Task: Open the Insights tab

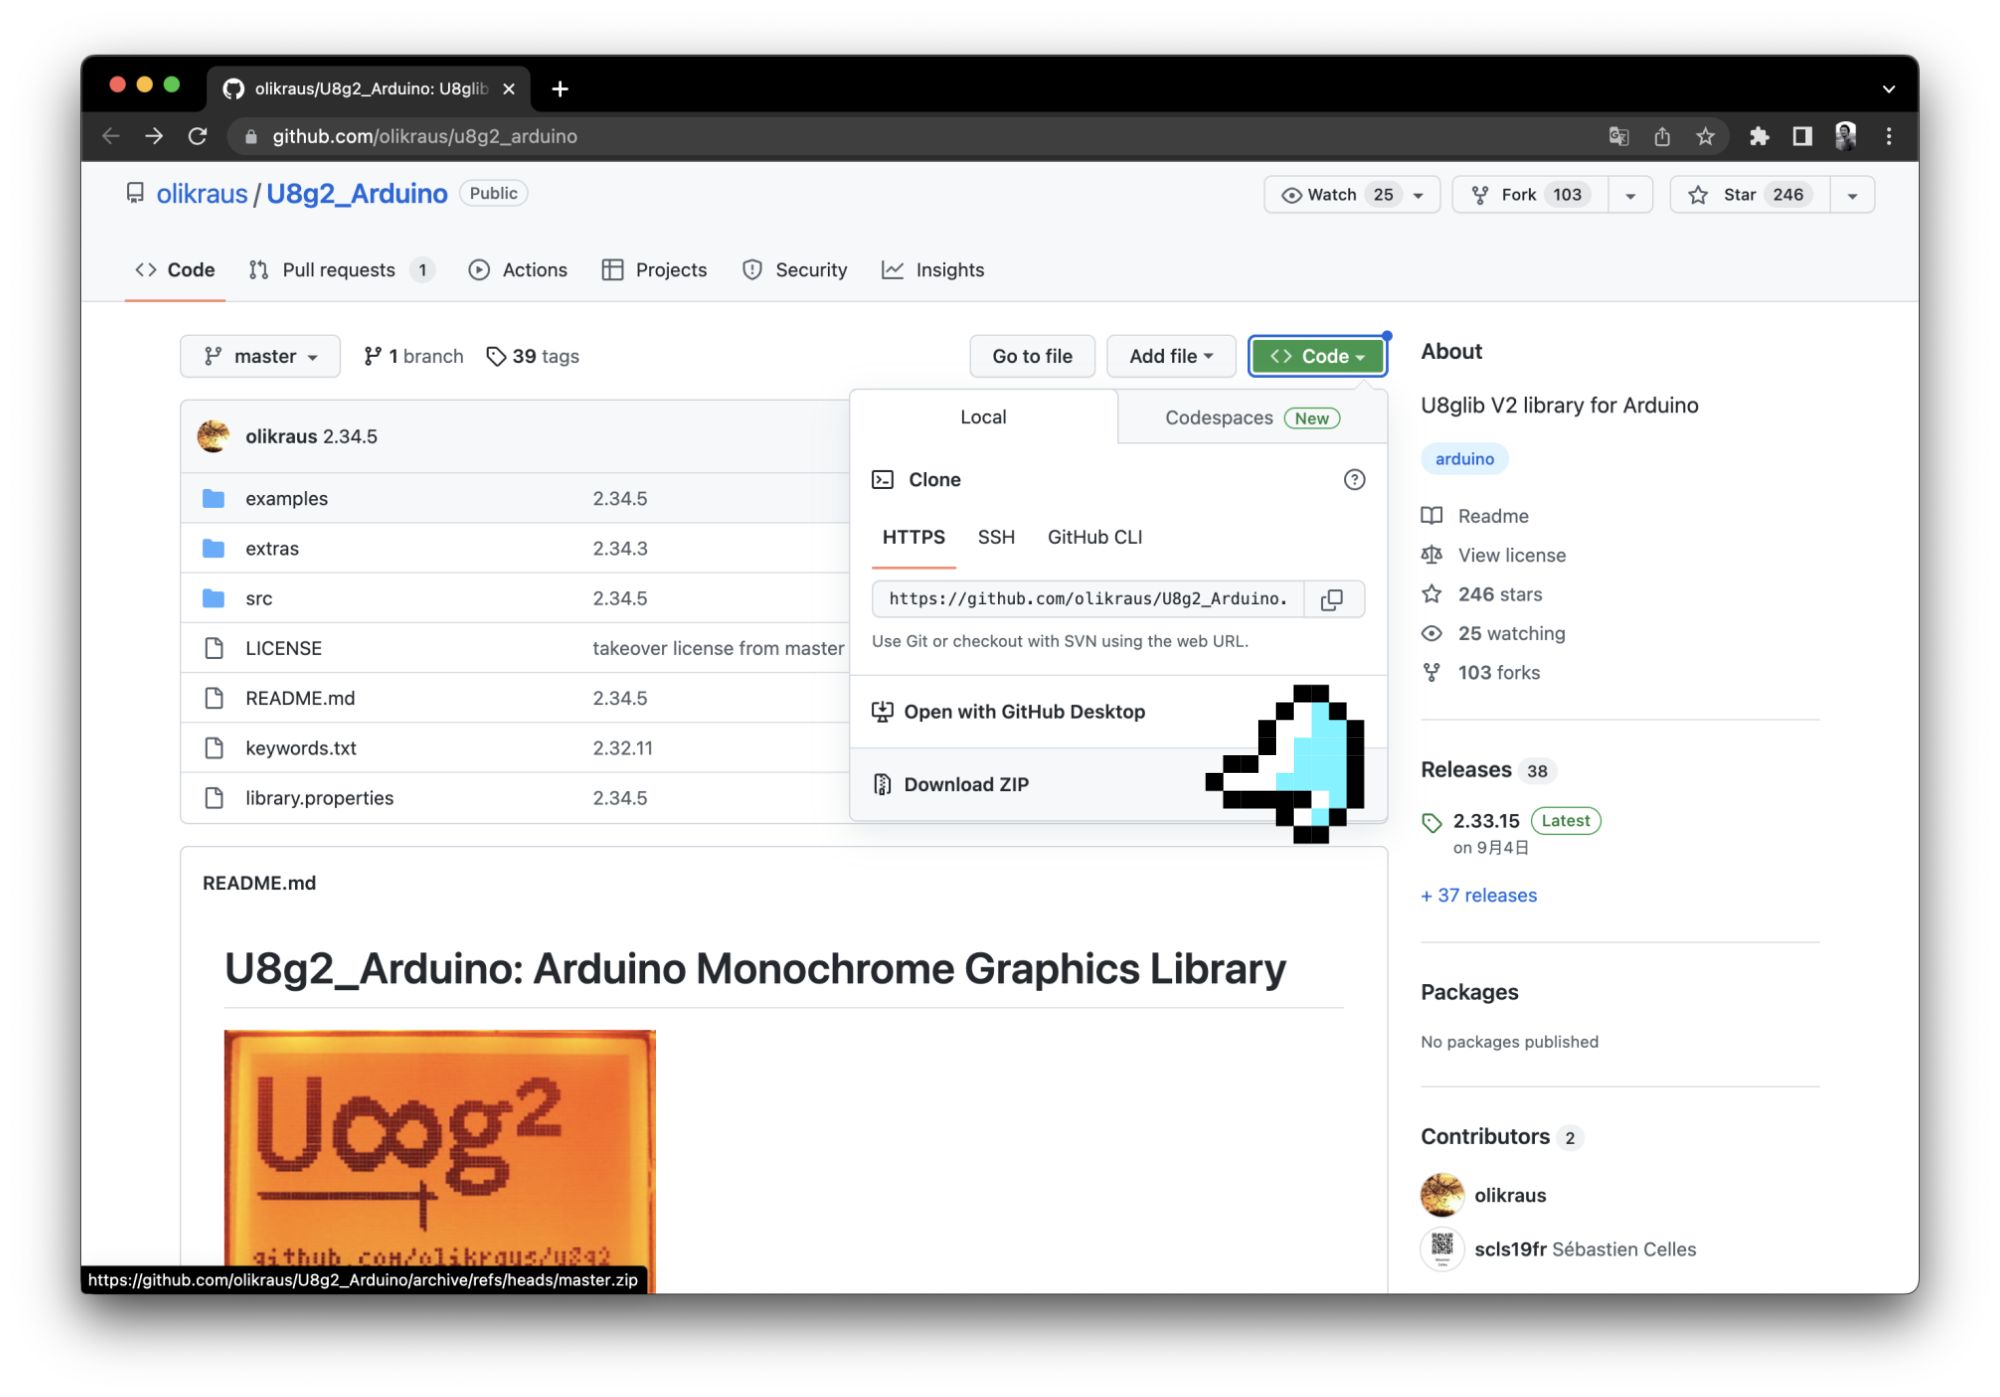Action: coord(933,270)
